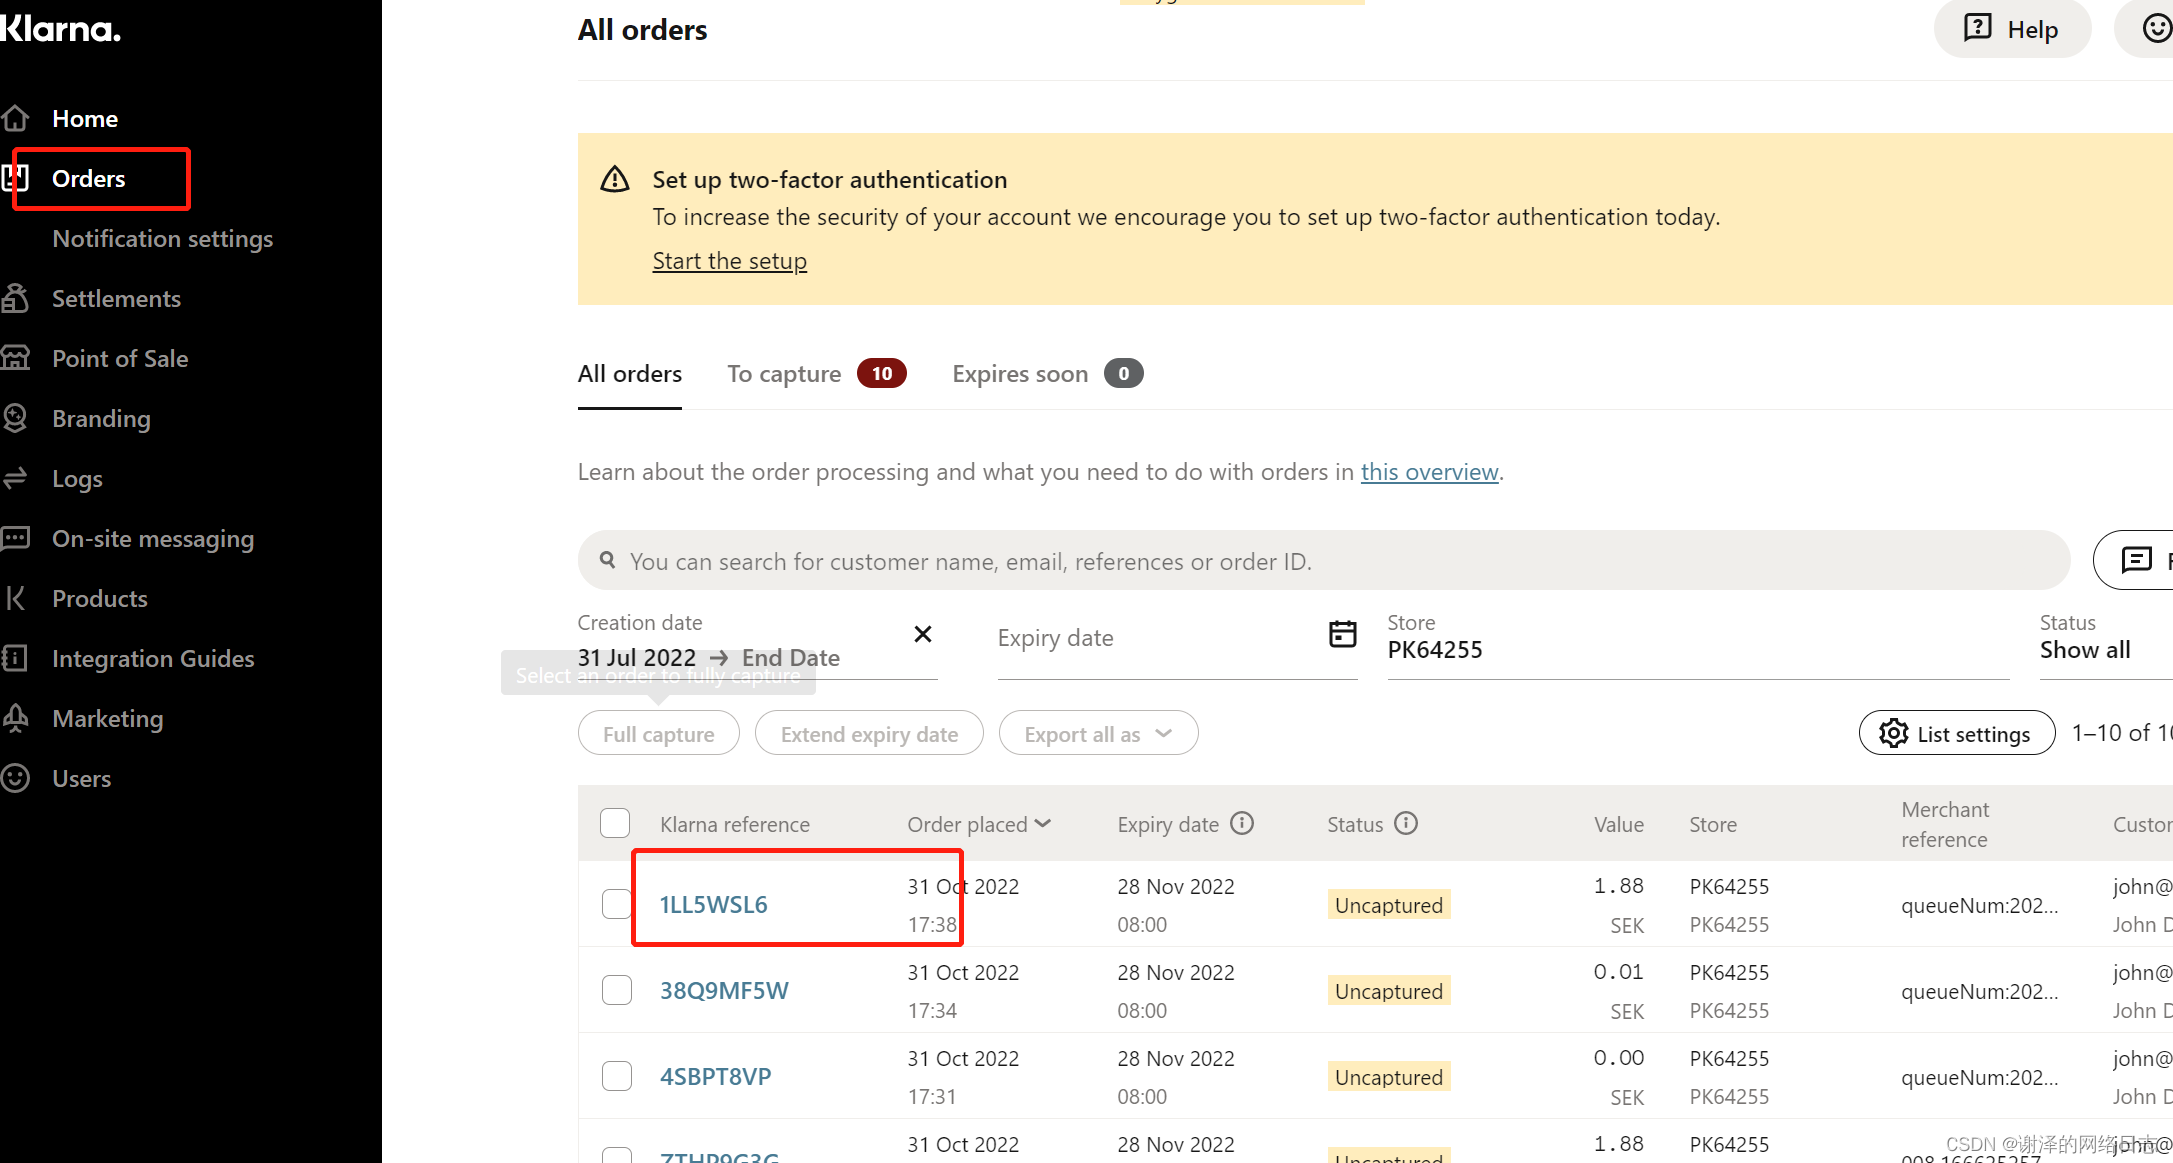
Task: Click the Users smiley icon
Action: click(x=15, y=778)
